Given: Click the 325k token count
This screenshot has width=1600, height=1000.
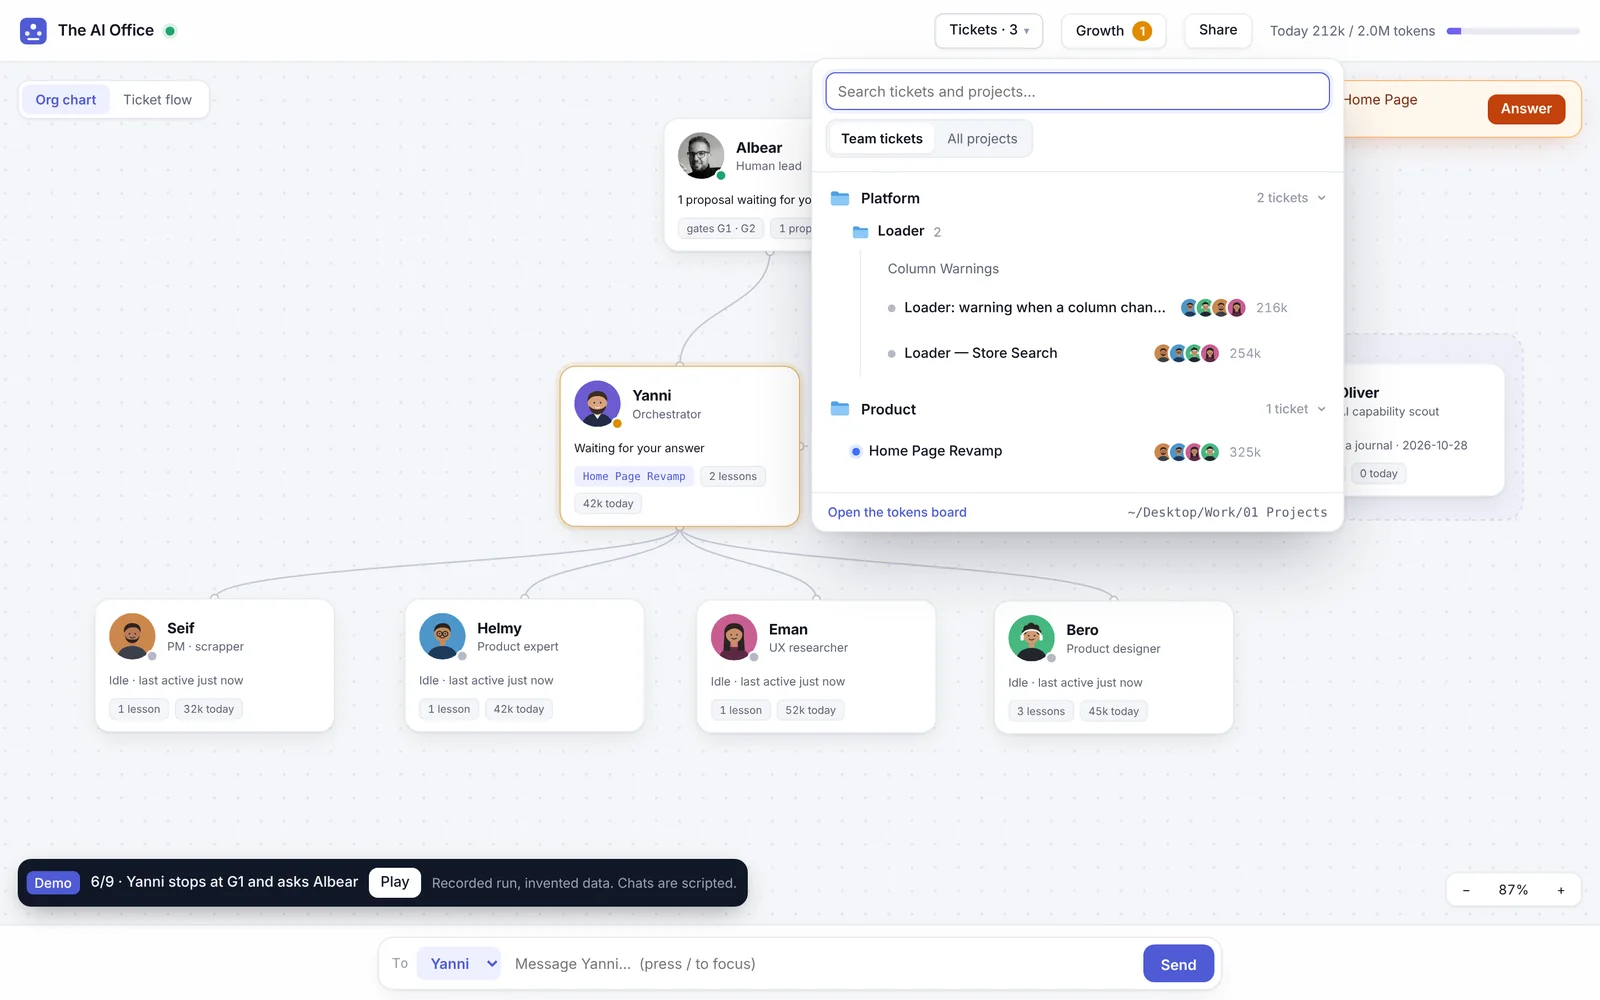Looking at the screenshot, I should (1245, 452).
